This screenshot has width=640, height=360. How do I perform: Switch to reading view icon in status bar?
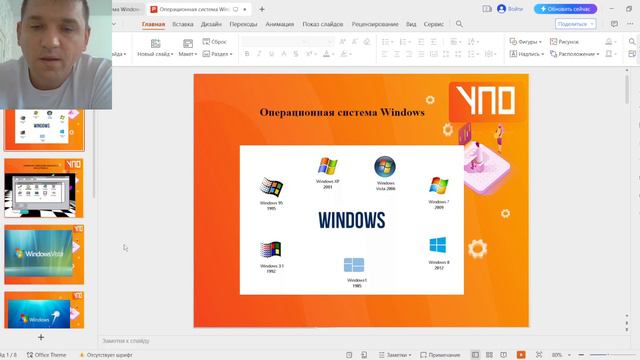point(504,355)
